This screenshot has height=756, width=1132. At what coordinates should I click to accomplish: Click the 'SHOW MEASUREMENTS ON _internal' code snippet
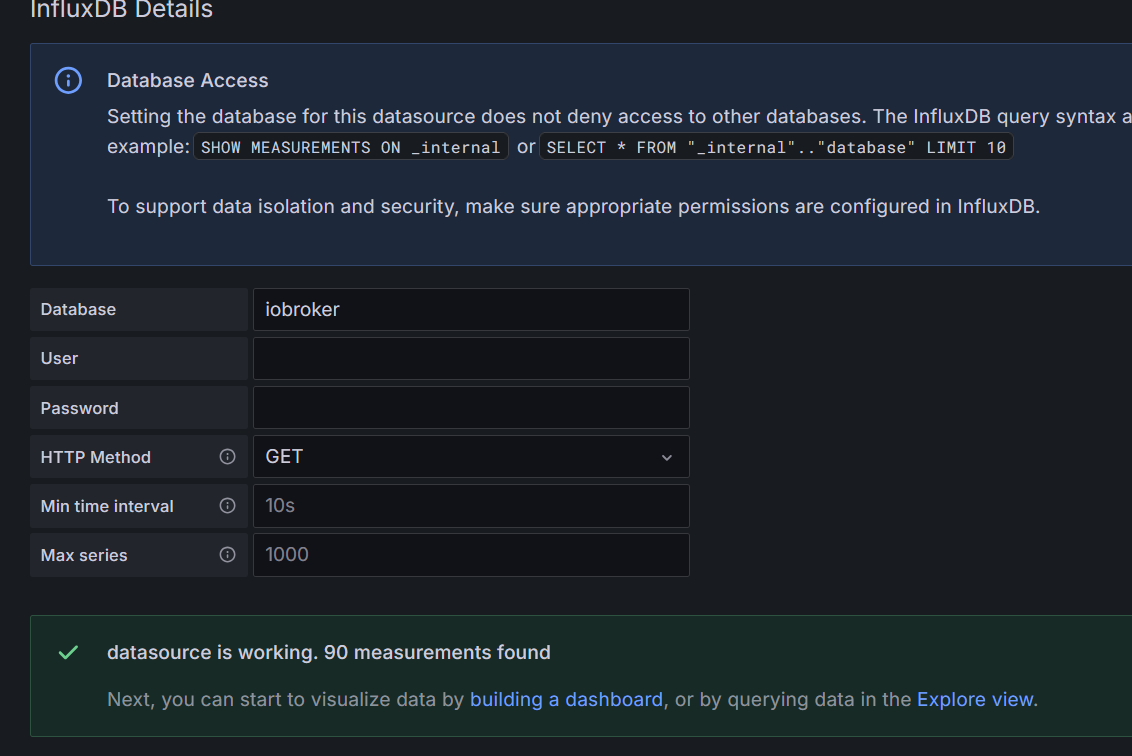tap(350, 147)
